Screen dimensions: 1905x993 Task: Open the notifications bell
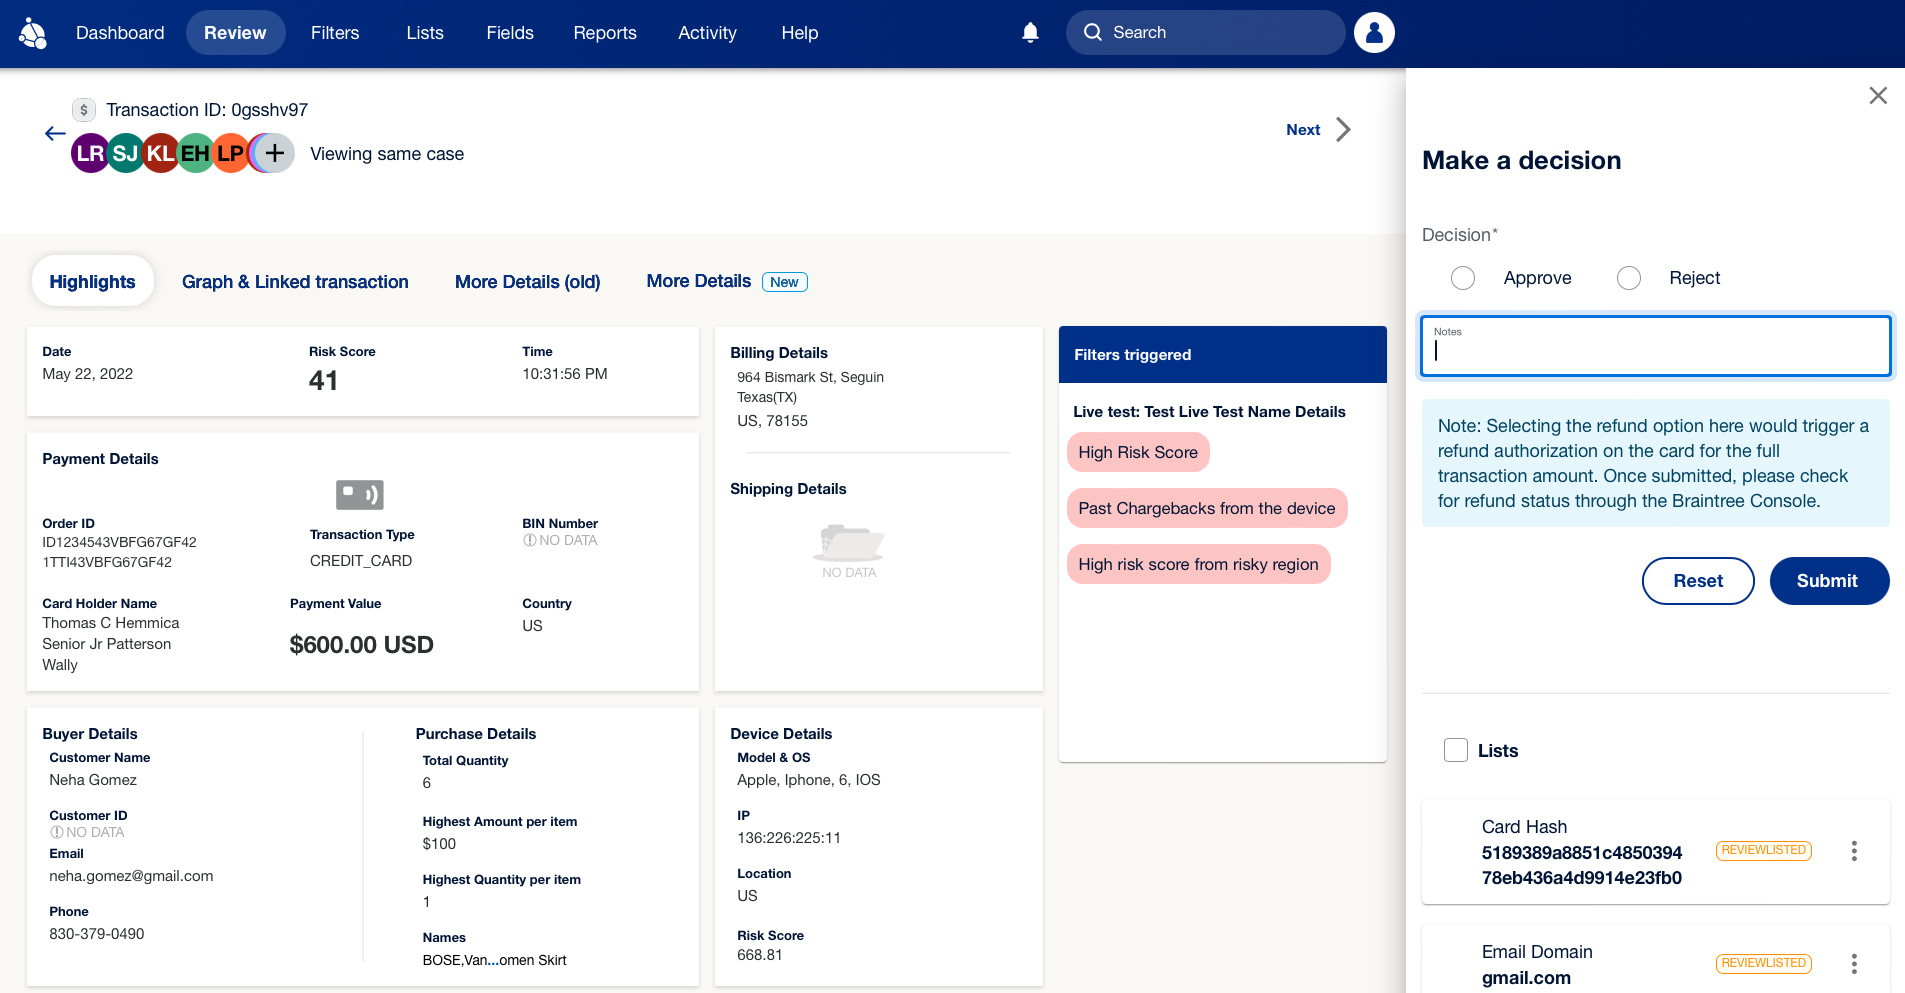point(1030,33)
